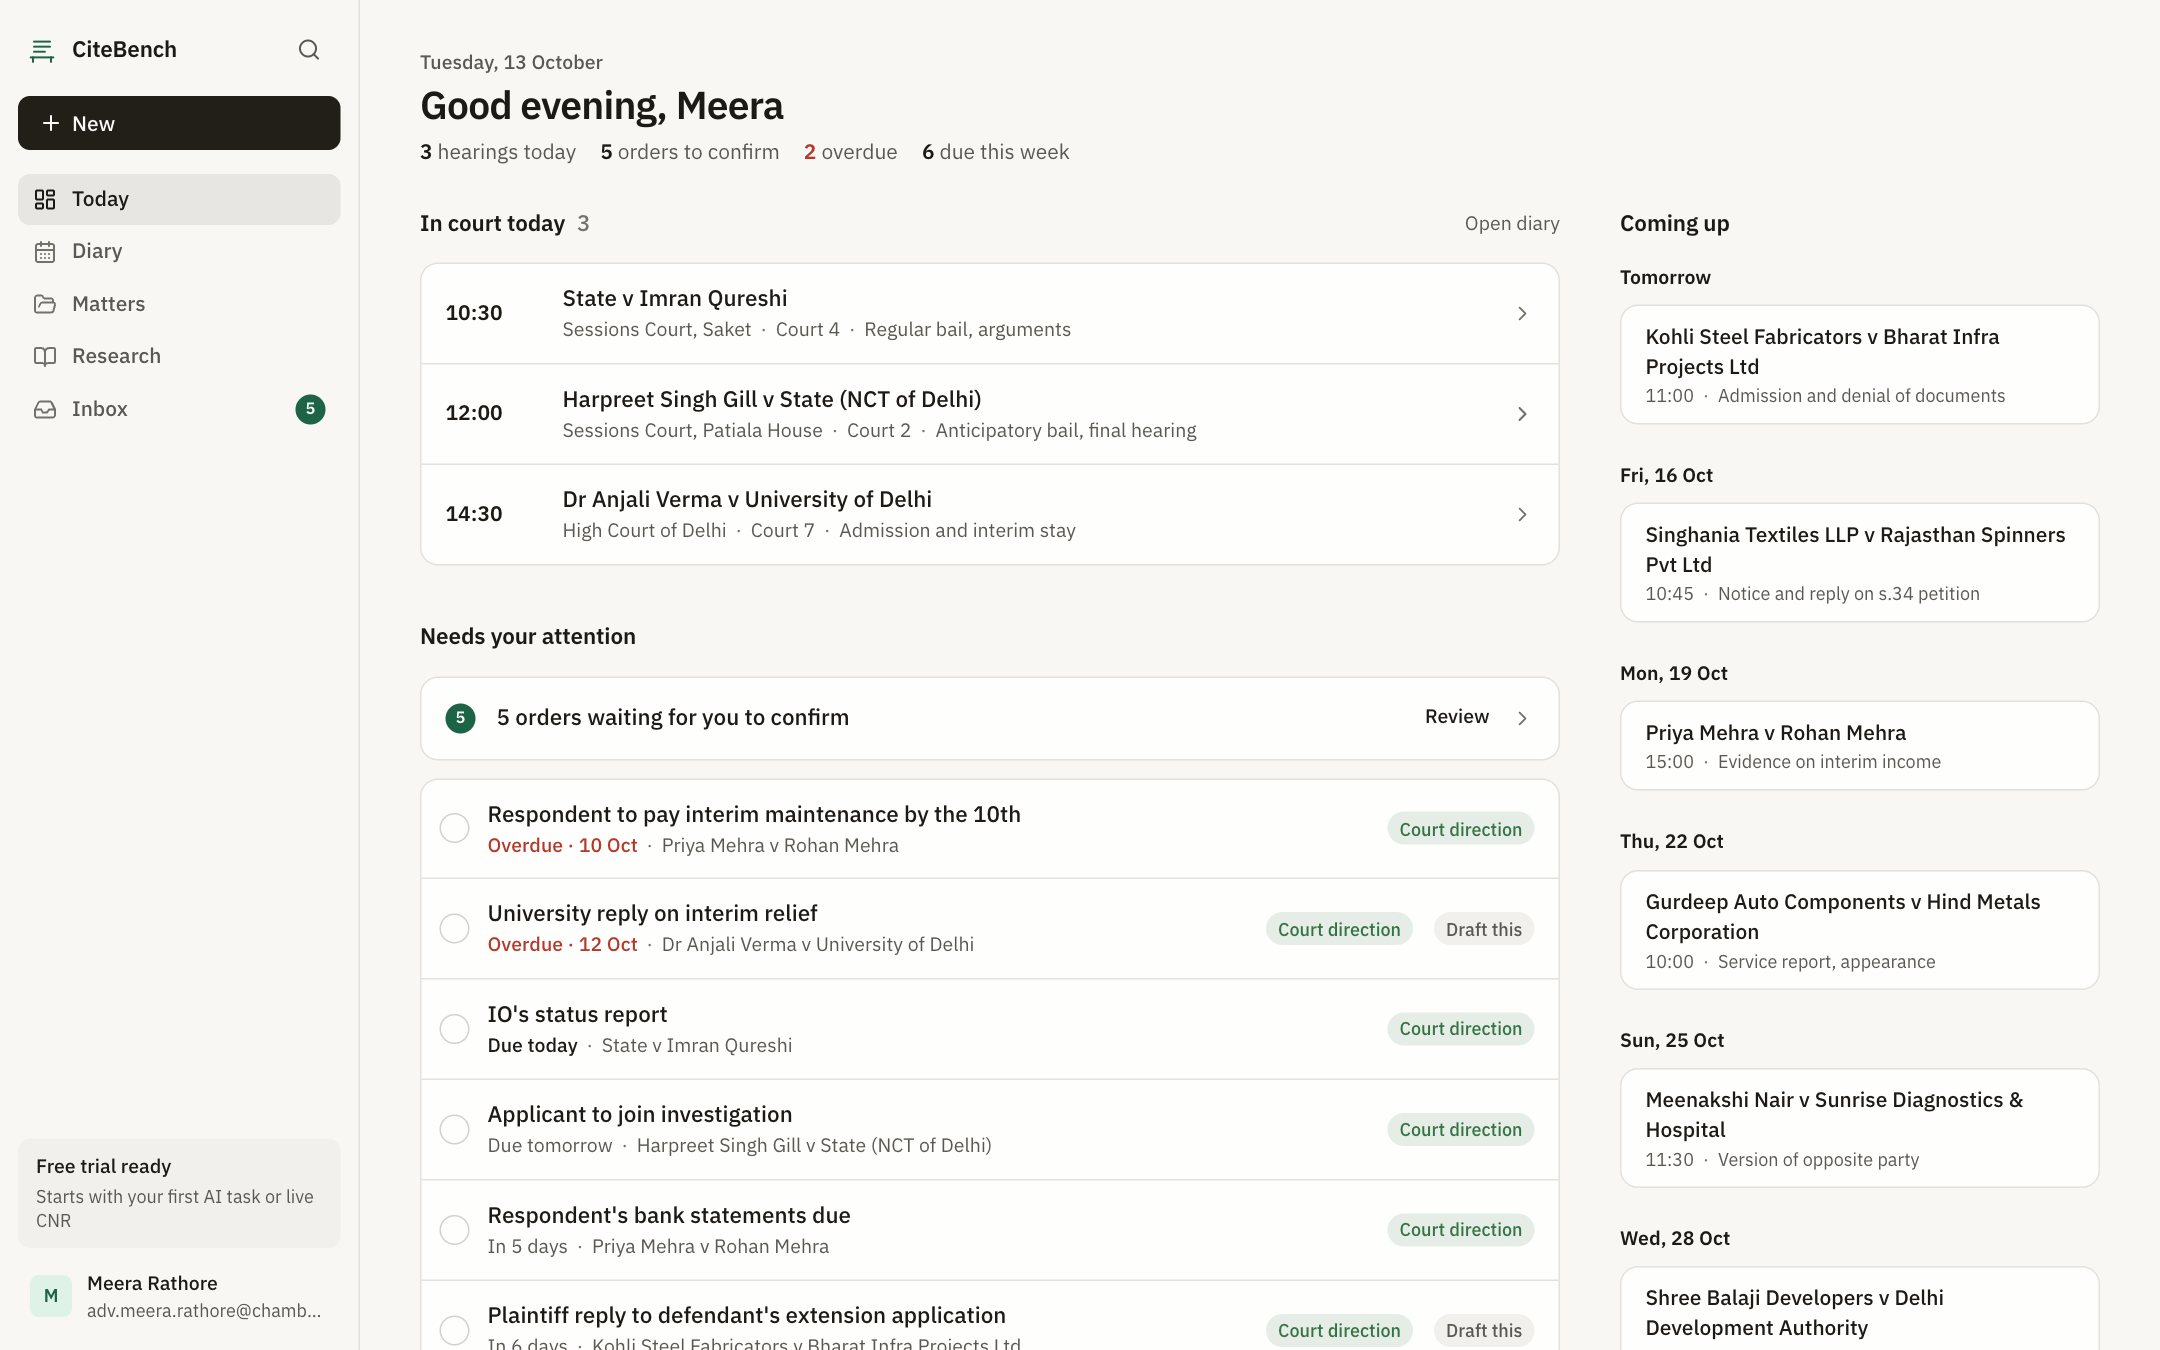
Task: Open Harpreet Singh Gill hearing row chevron
Action: point(1522,414)
